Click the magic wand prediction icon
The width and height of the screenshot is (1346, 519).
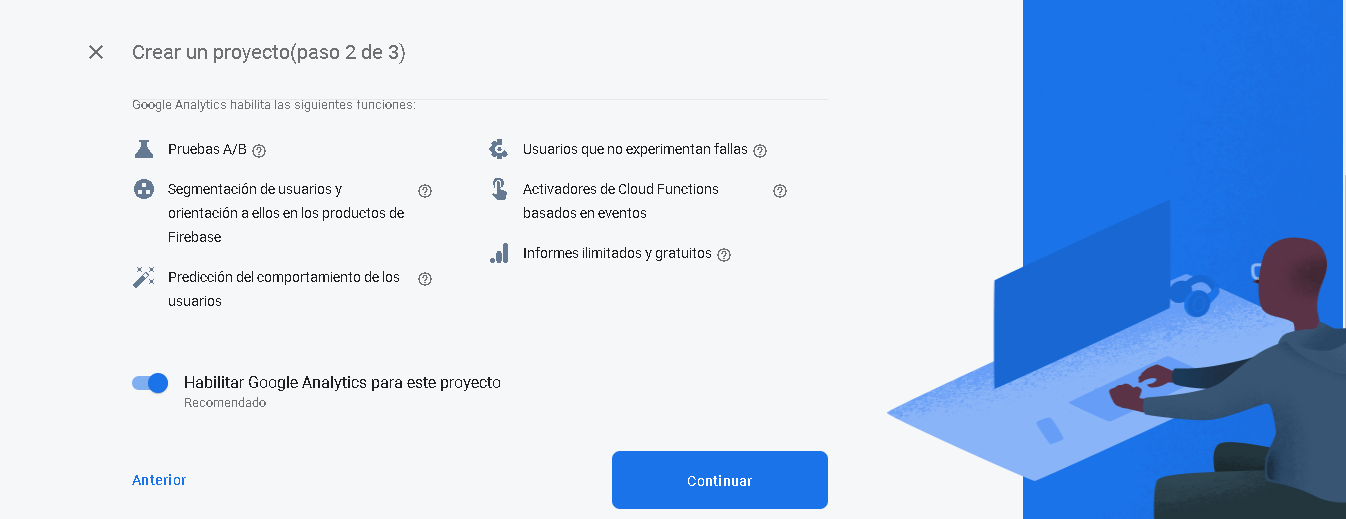(x=144, y=277)
